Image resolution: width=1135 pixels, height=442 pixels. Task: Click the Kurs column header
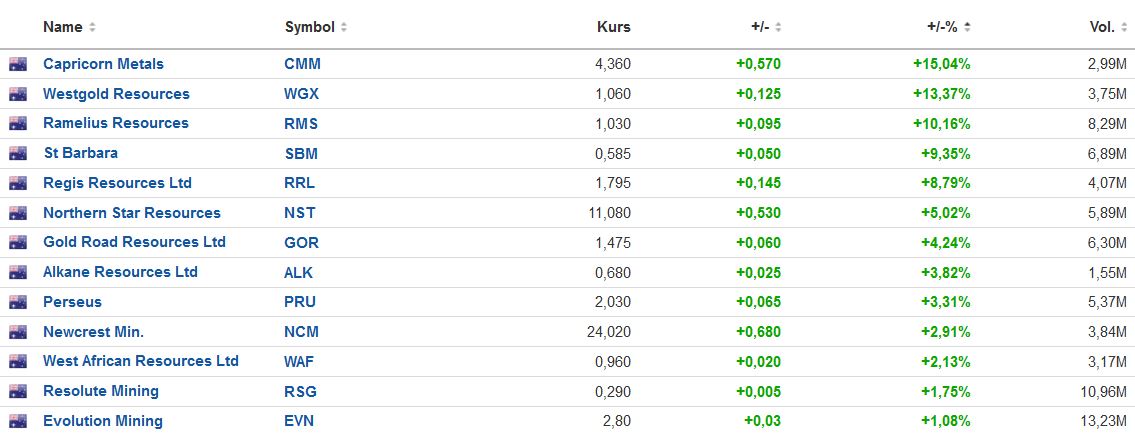614,27
